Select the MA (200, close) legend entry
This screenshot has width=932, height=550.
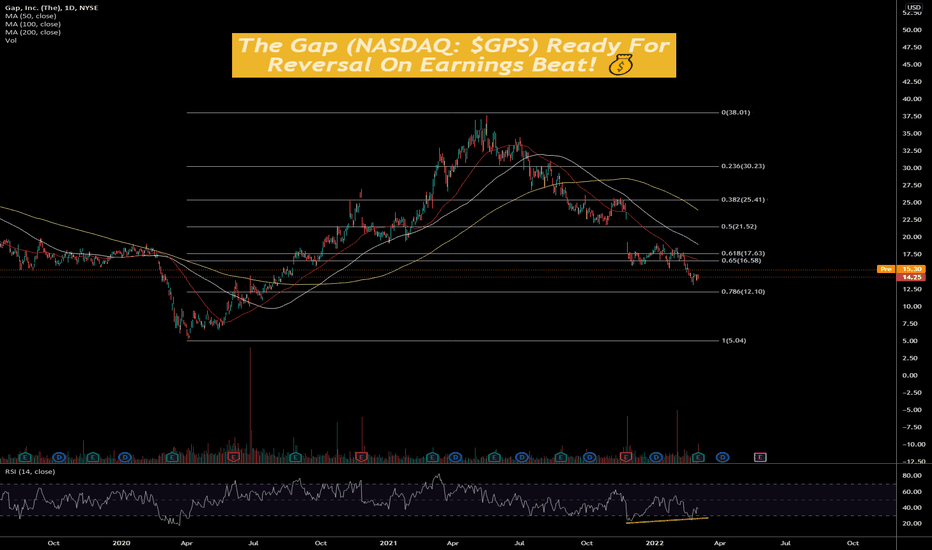[33, 32]
